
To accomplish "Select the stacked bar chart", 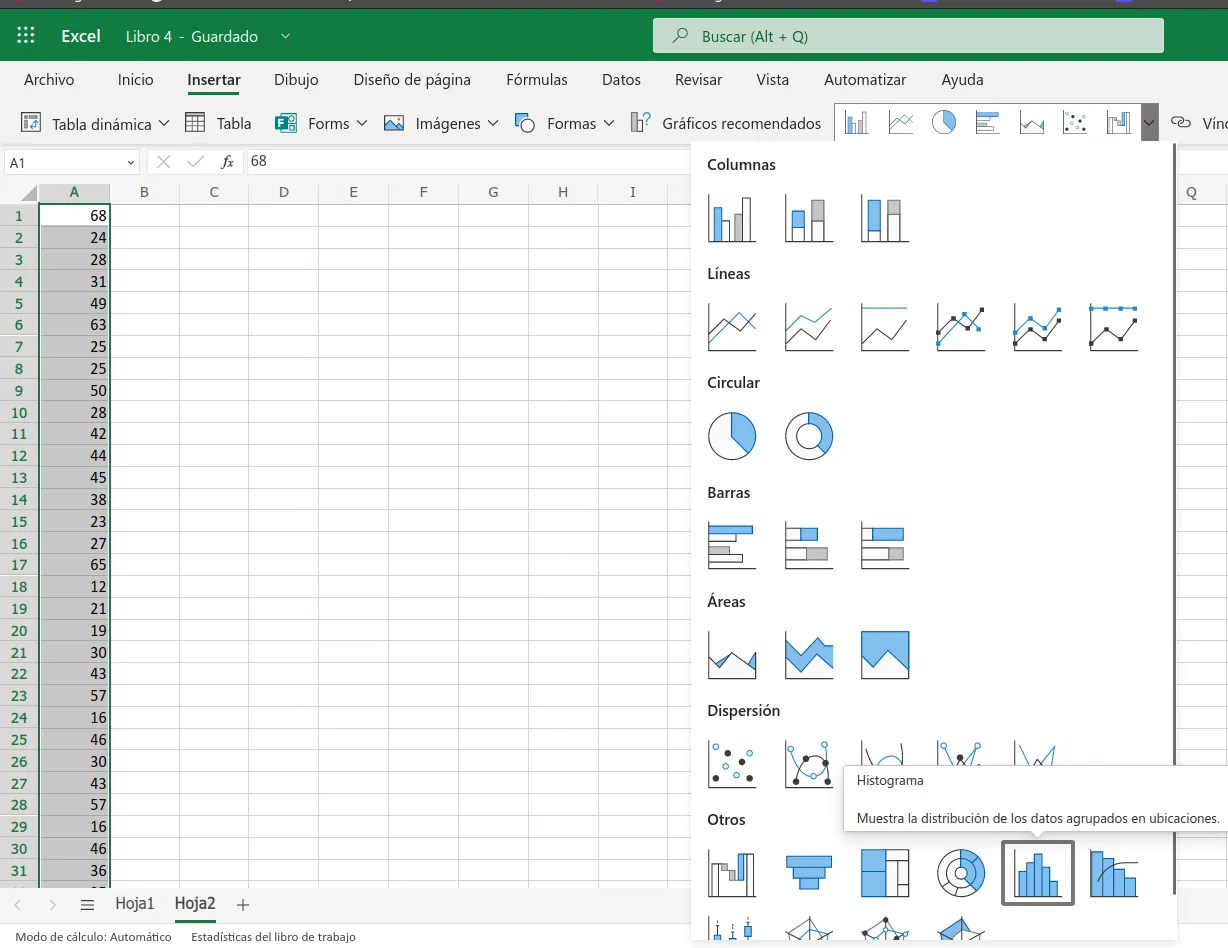I will coord(809,545).
